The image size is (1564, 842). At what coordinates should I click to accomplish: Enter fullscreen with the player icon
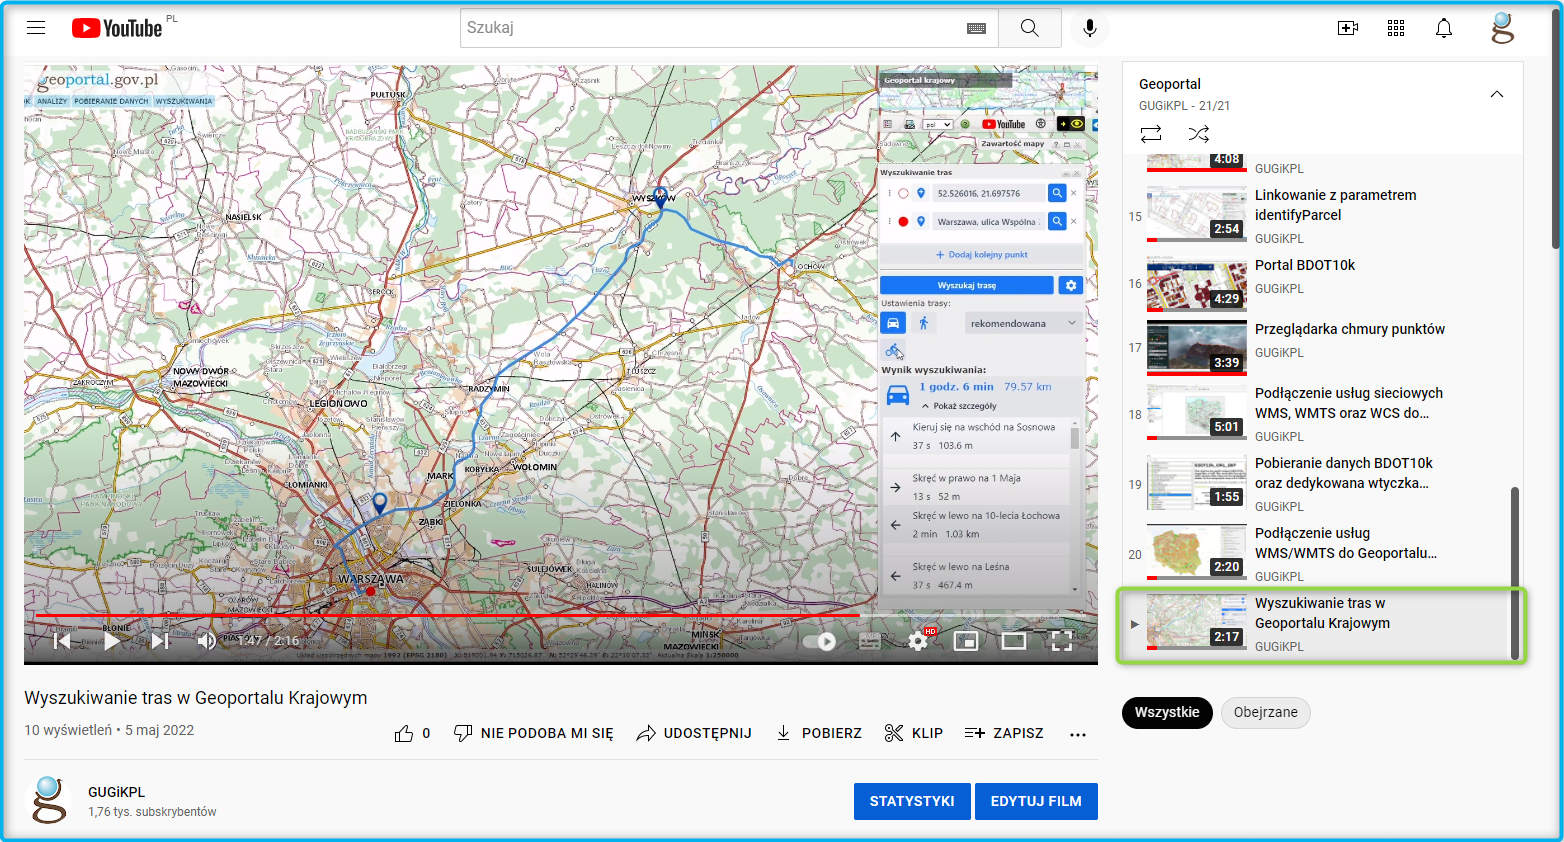click(x=1062, y=640)
